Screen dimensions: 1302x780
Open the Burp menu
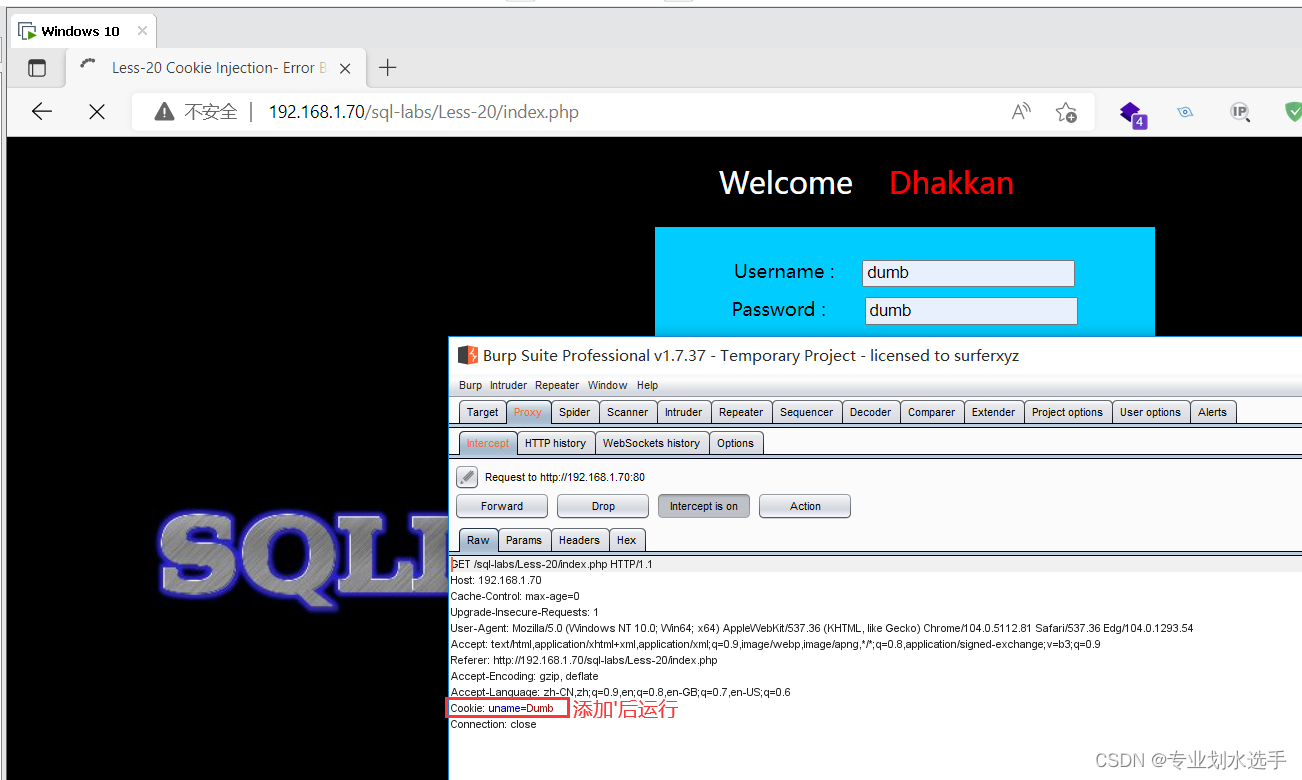coord(470,385)
